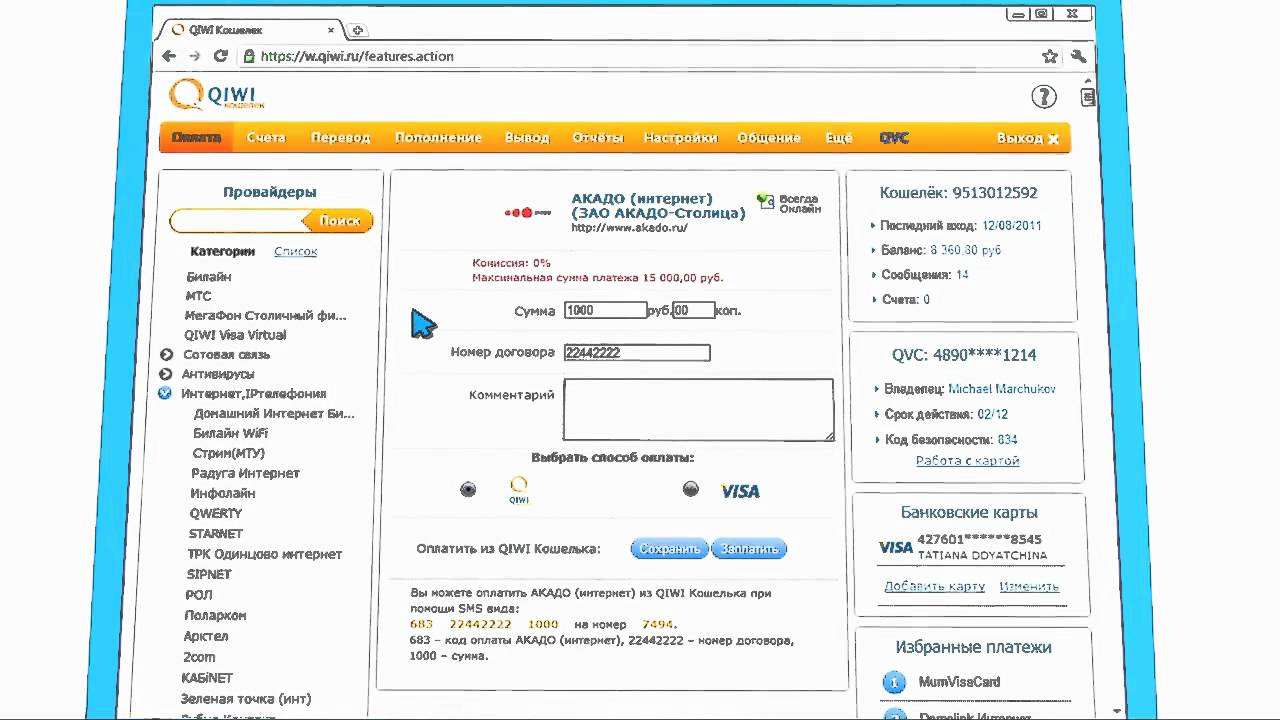Click the QIWI logo in the header
The height and width of the screenshot is (720, 1280).
pos(217,95)
